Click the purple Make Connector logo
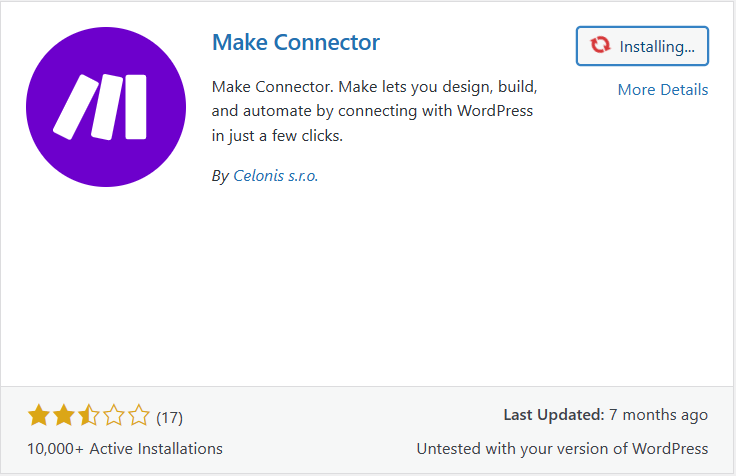The width and height of the screenshot is (736, 476). coord(106,107)
